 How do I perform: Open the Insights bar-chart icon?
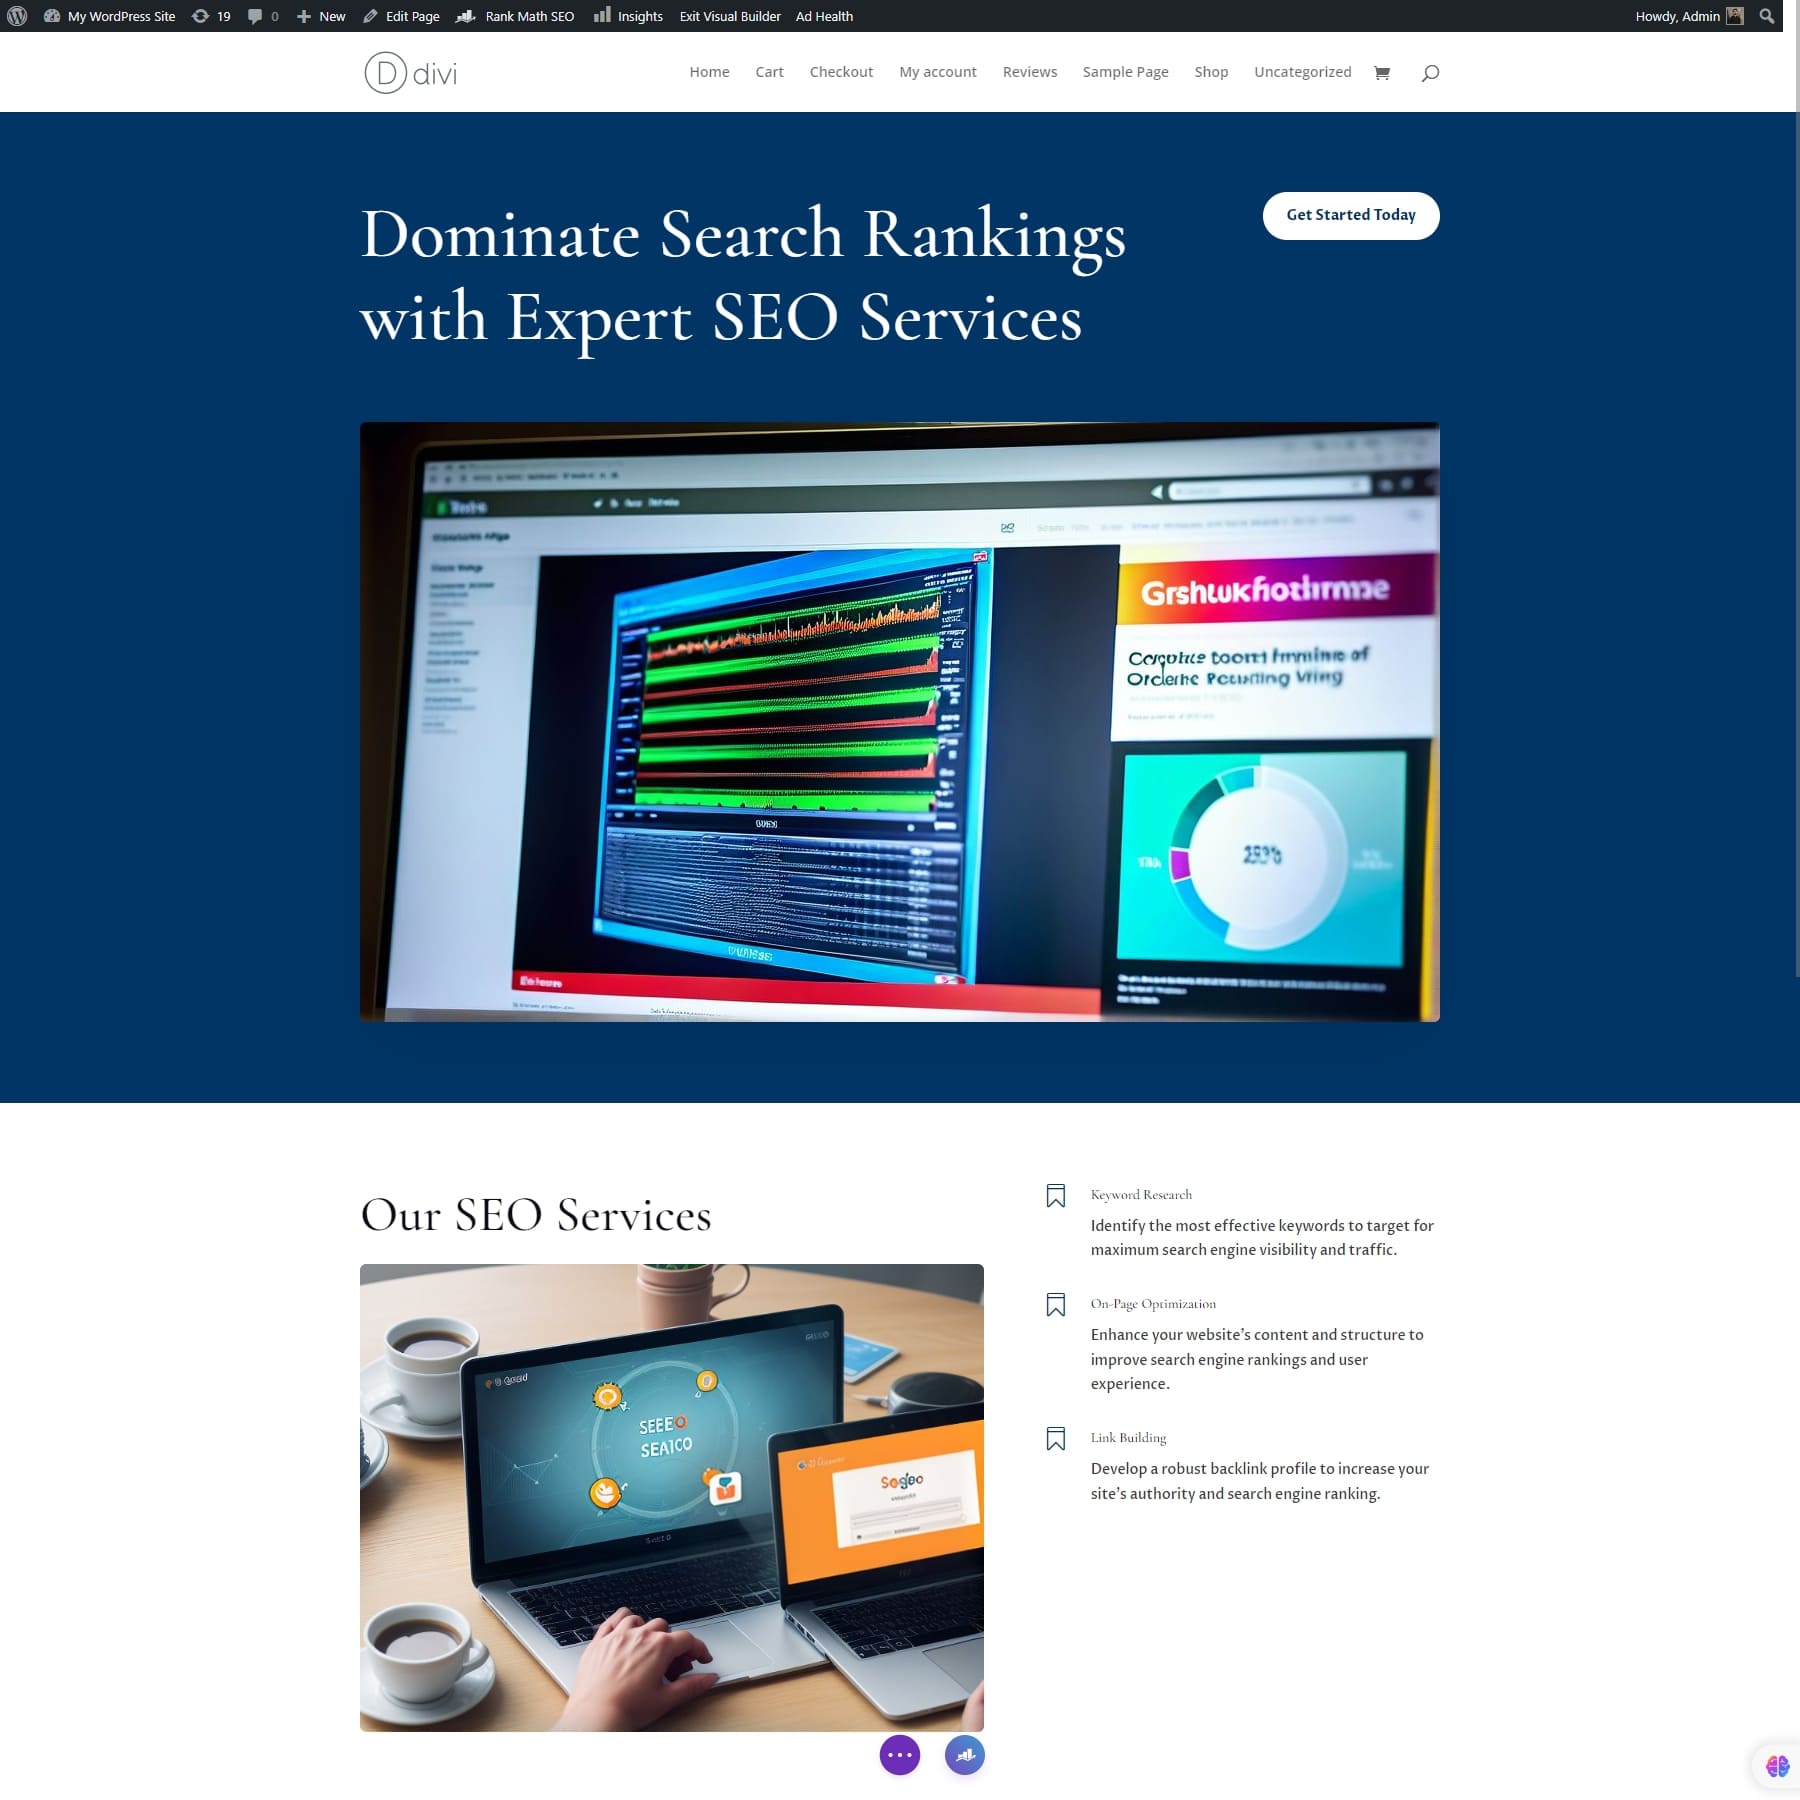pyautogui.click(x=601, y=15)
